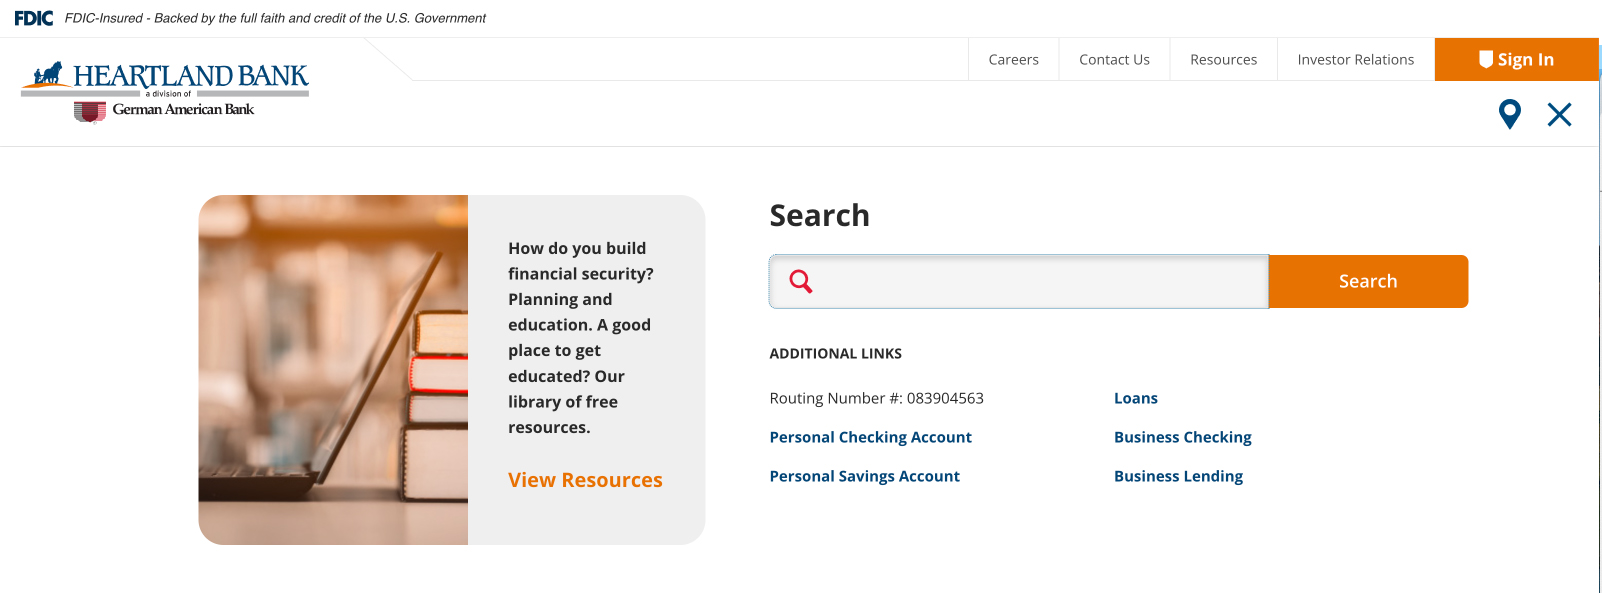Open Investor Relations page
This screenshot has width=1602, height=593.
(1355, 60)
